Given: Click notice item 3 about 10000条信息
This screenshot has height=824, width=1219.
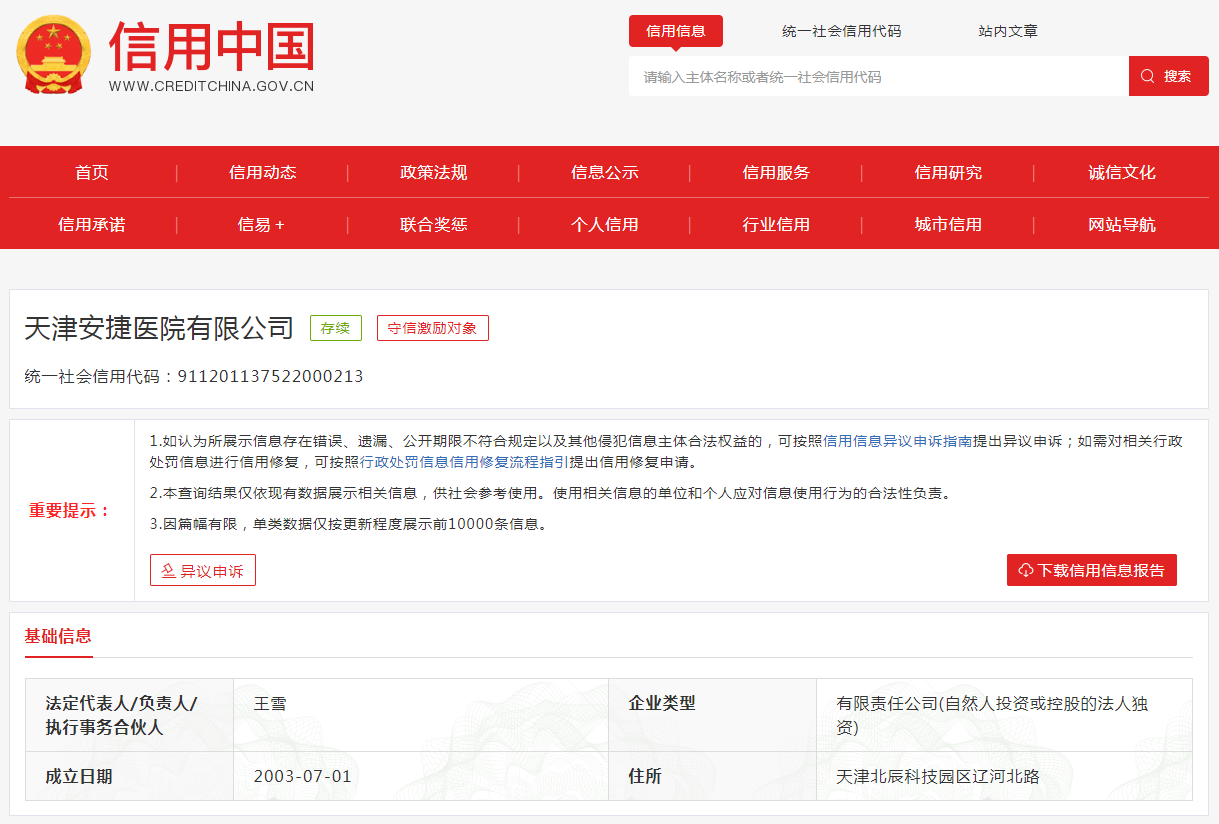Looking at the screenshot, I should 350,524.
